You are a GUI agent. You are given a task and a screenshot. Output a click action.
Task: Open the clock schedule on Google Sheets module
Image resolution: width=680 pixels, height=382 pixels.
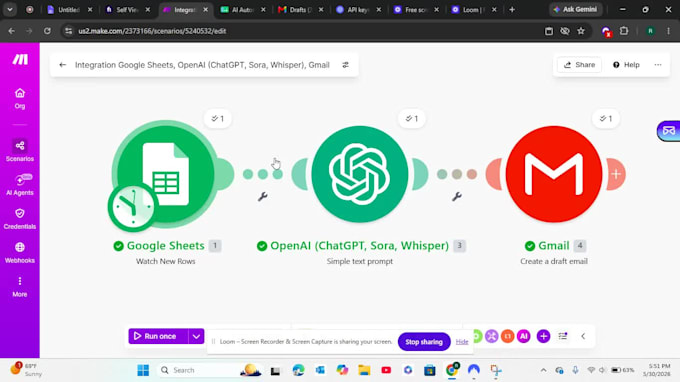tap(133, 207)
